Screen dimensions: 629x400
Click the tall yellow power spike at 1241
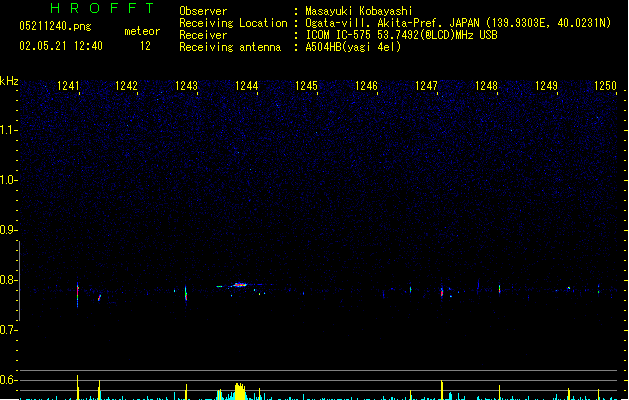coord(78,387)
